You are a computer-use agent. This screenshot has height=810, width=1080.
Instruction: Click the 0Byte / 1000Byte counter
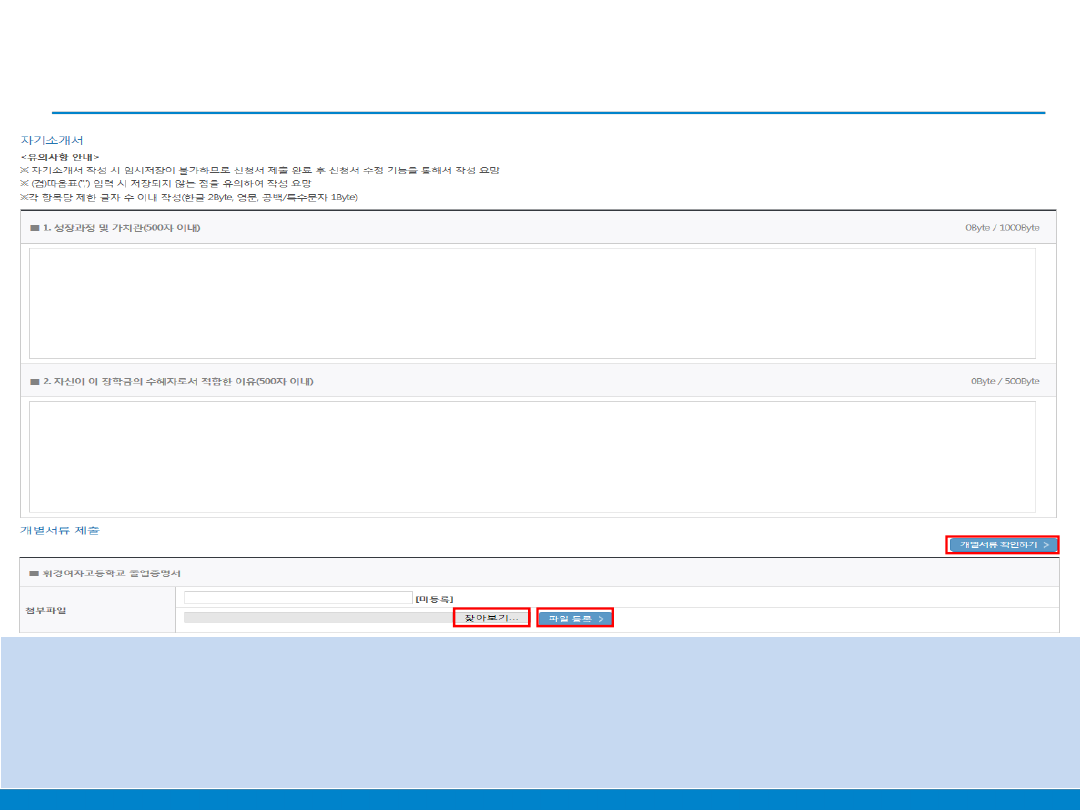coord(1002,228)
